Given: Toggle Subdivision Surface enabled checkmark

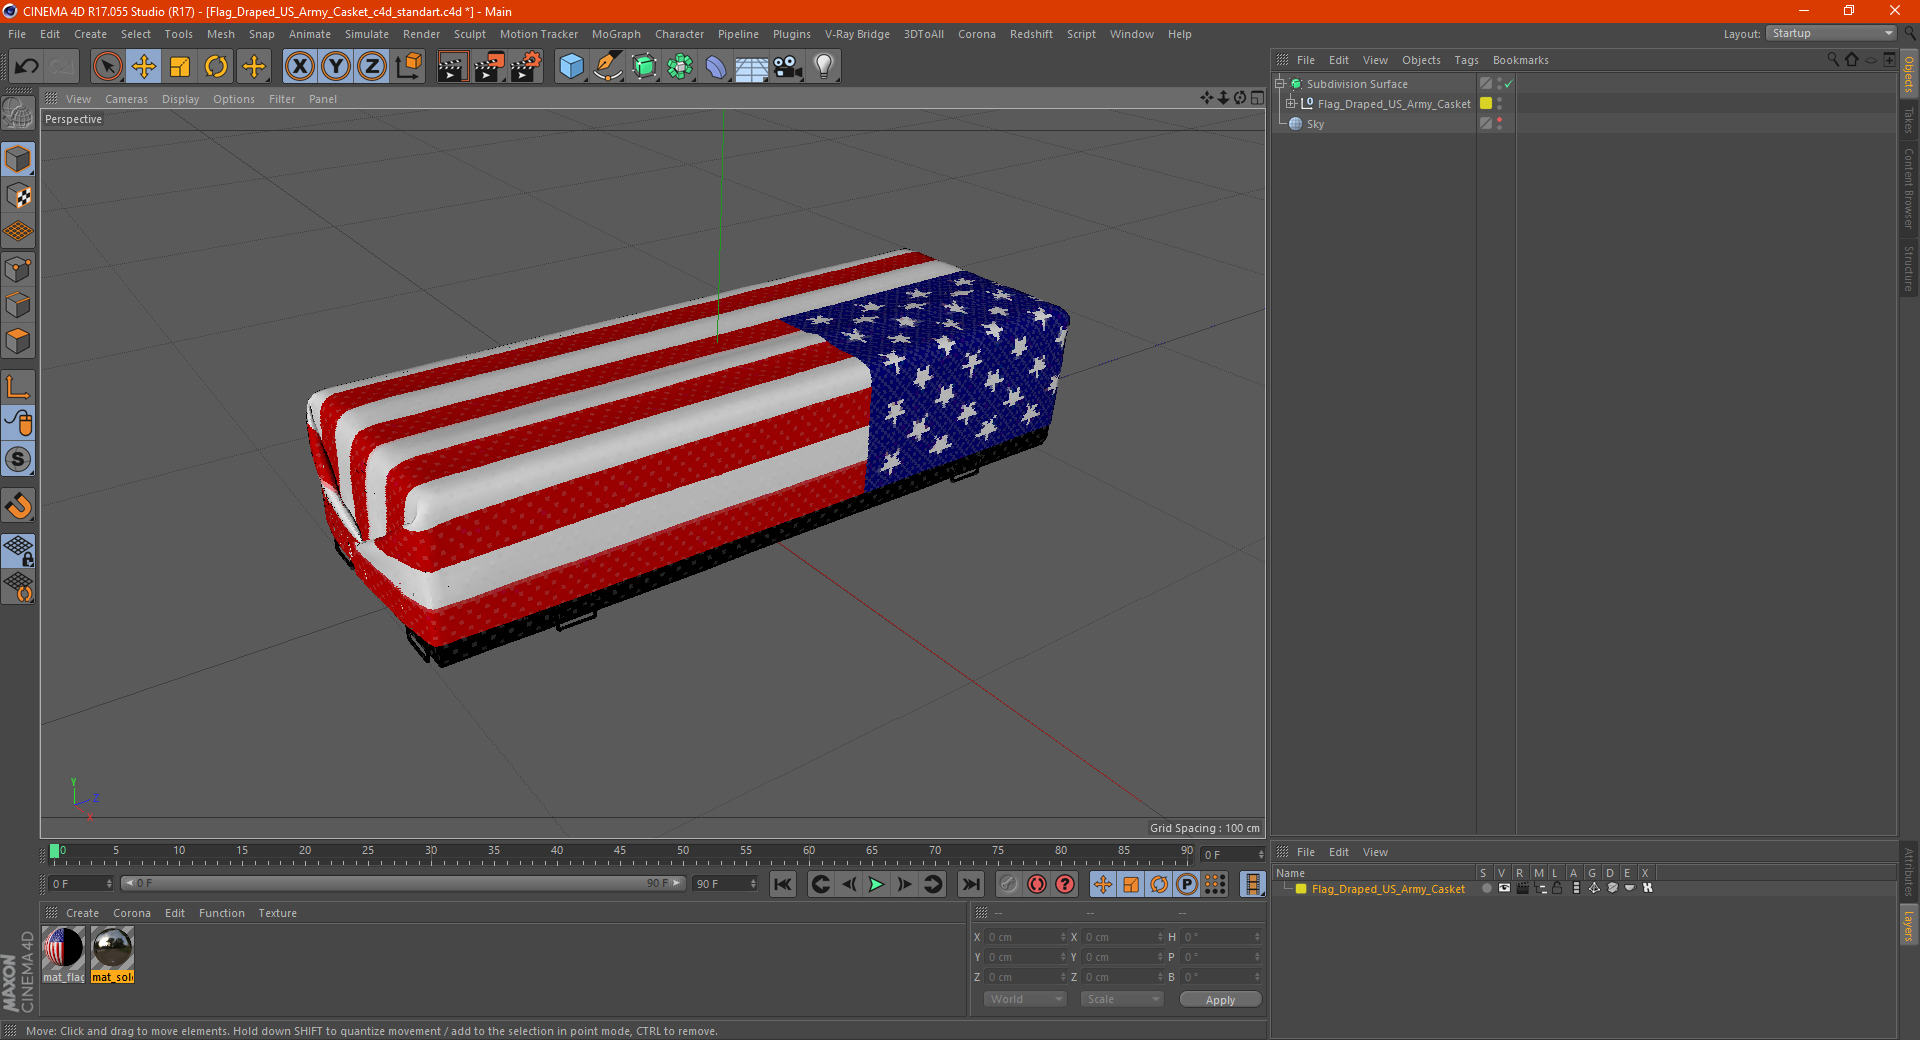Looking at the screenshot, I should tap(1509, 84).
